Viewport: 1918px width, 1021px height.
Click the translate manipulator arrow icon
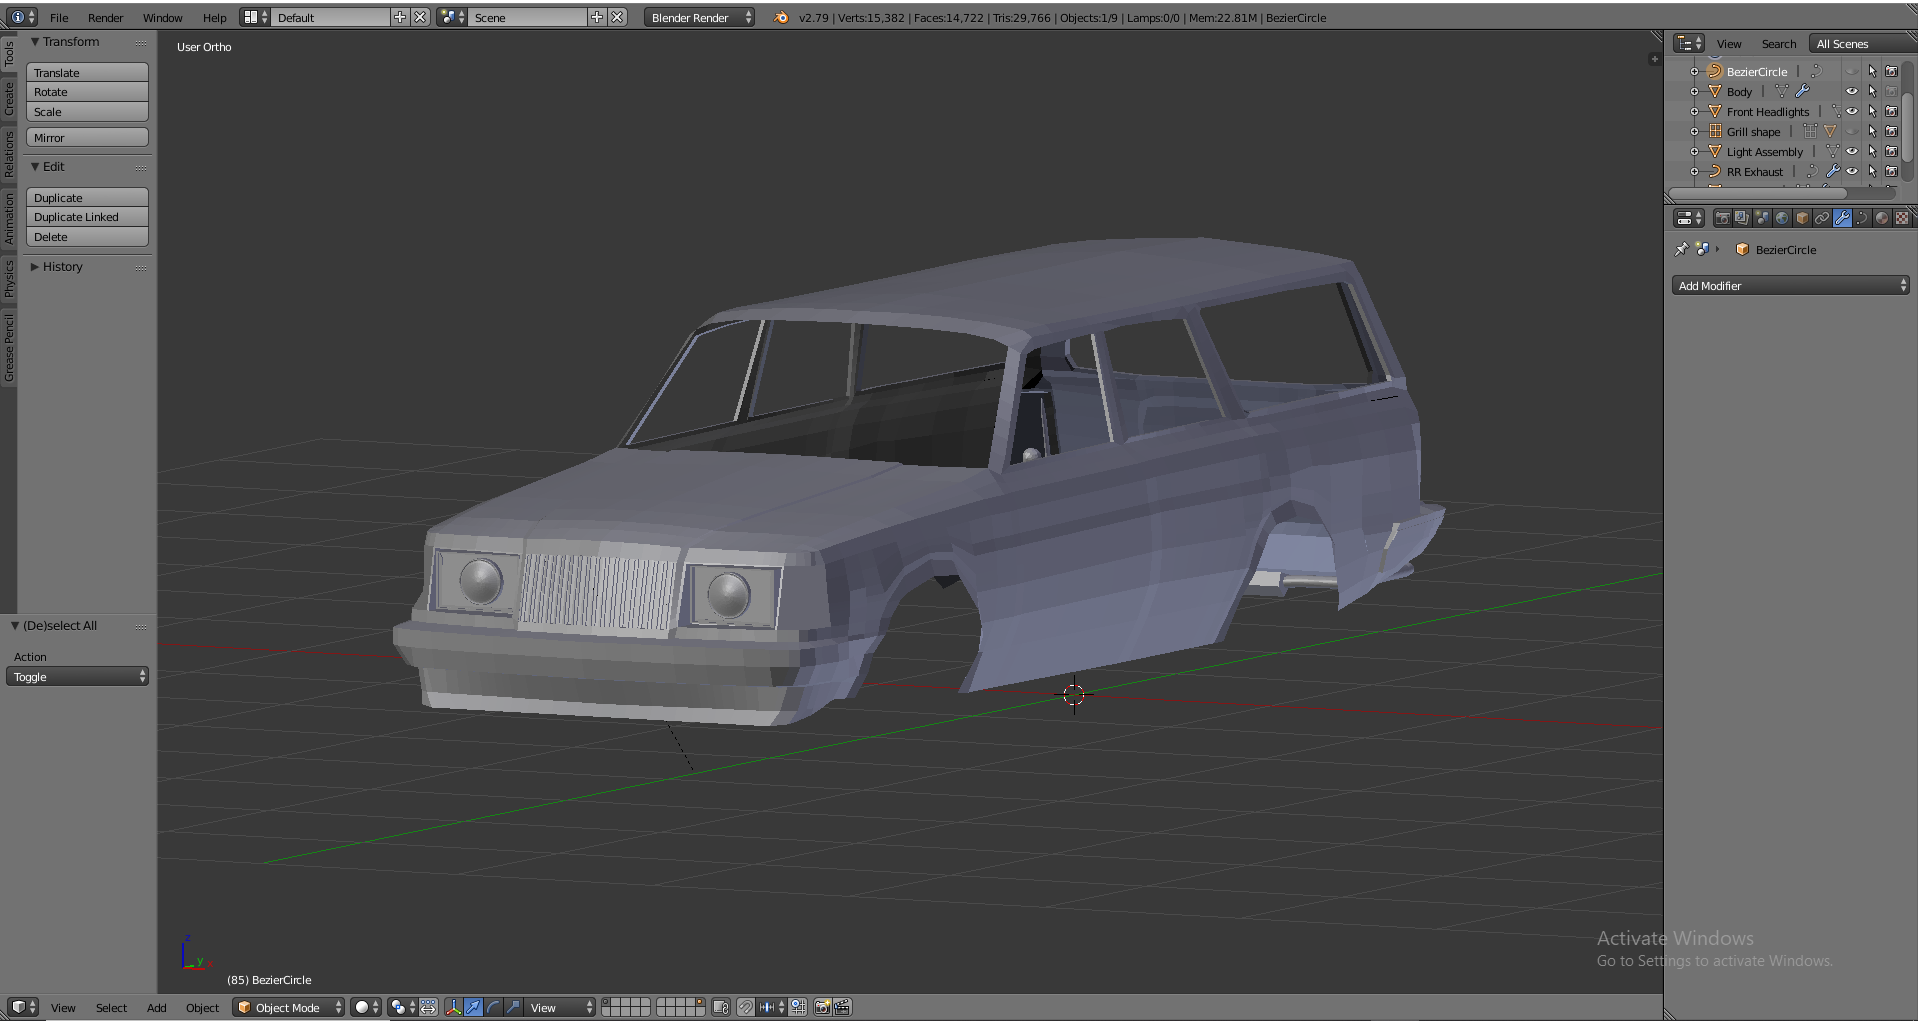pos(473,1007)
